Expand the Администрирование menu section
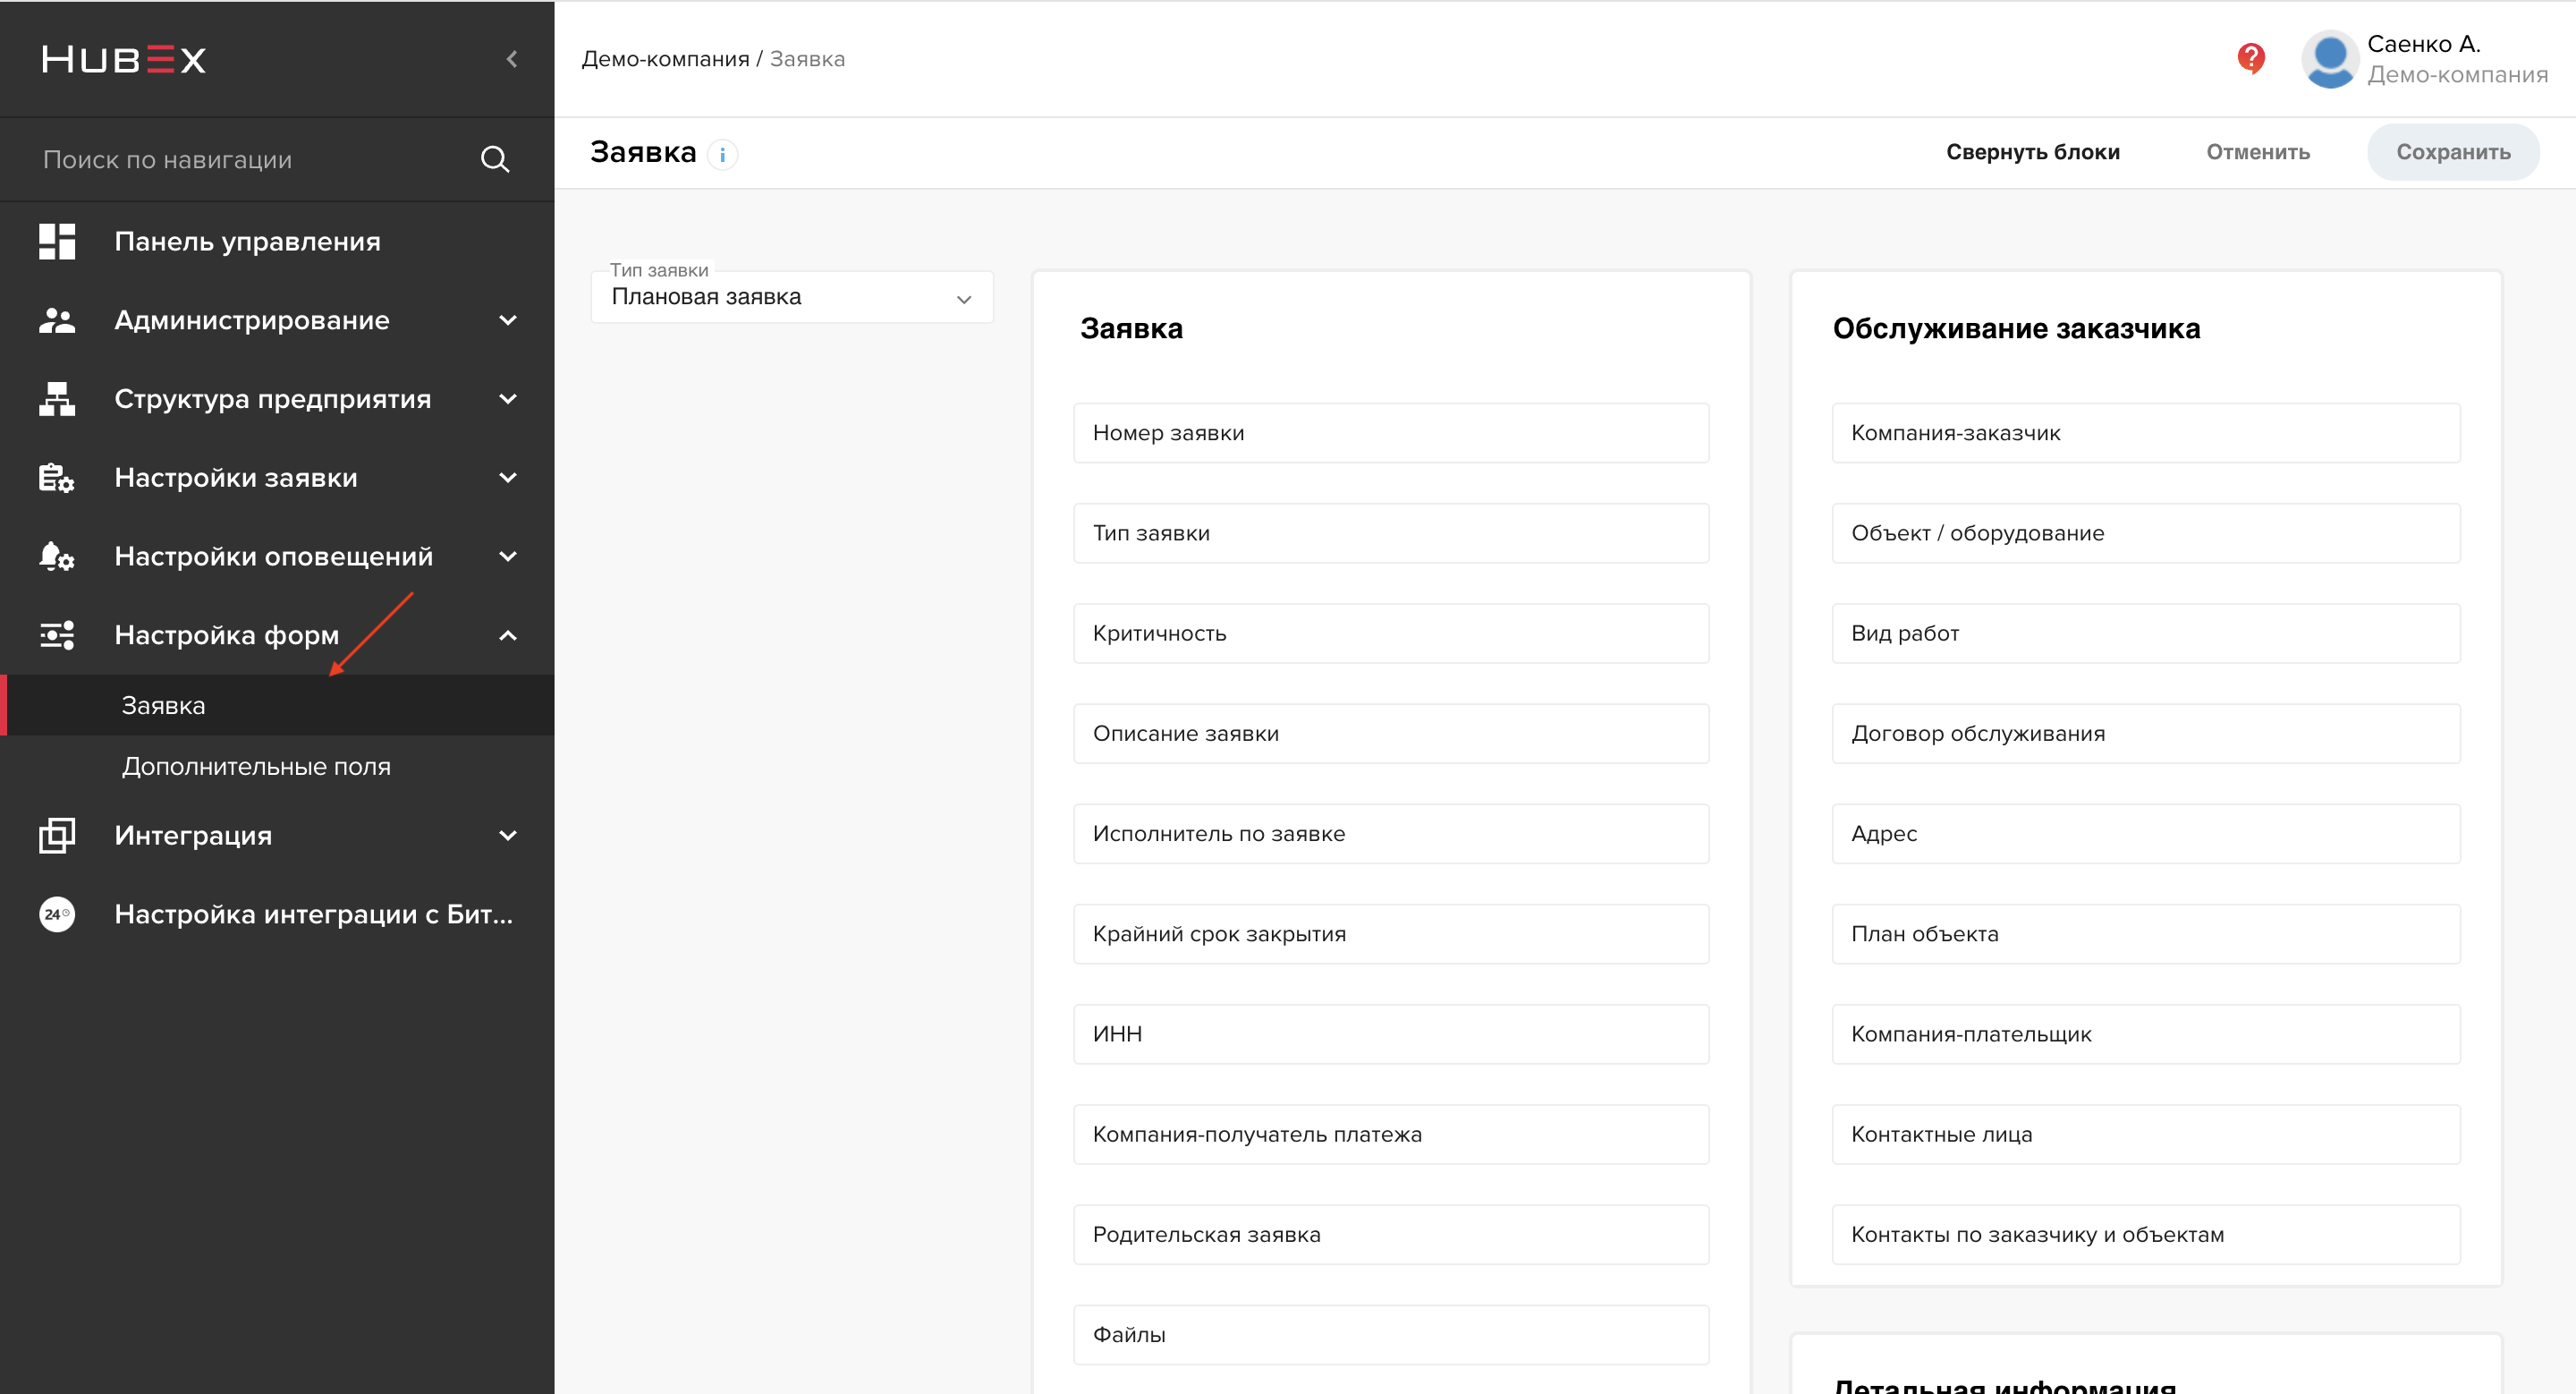The image size is (2576, 1394). (x=508, y=320)
